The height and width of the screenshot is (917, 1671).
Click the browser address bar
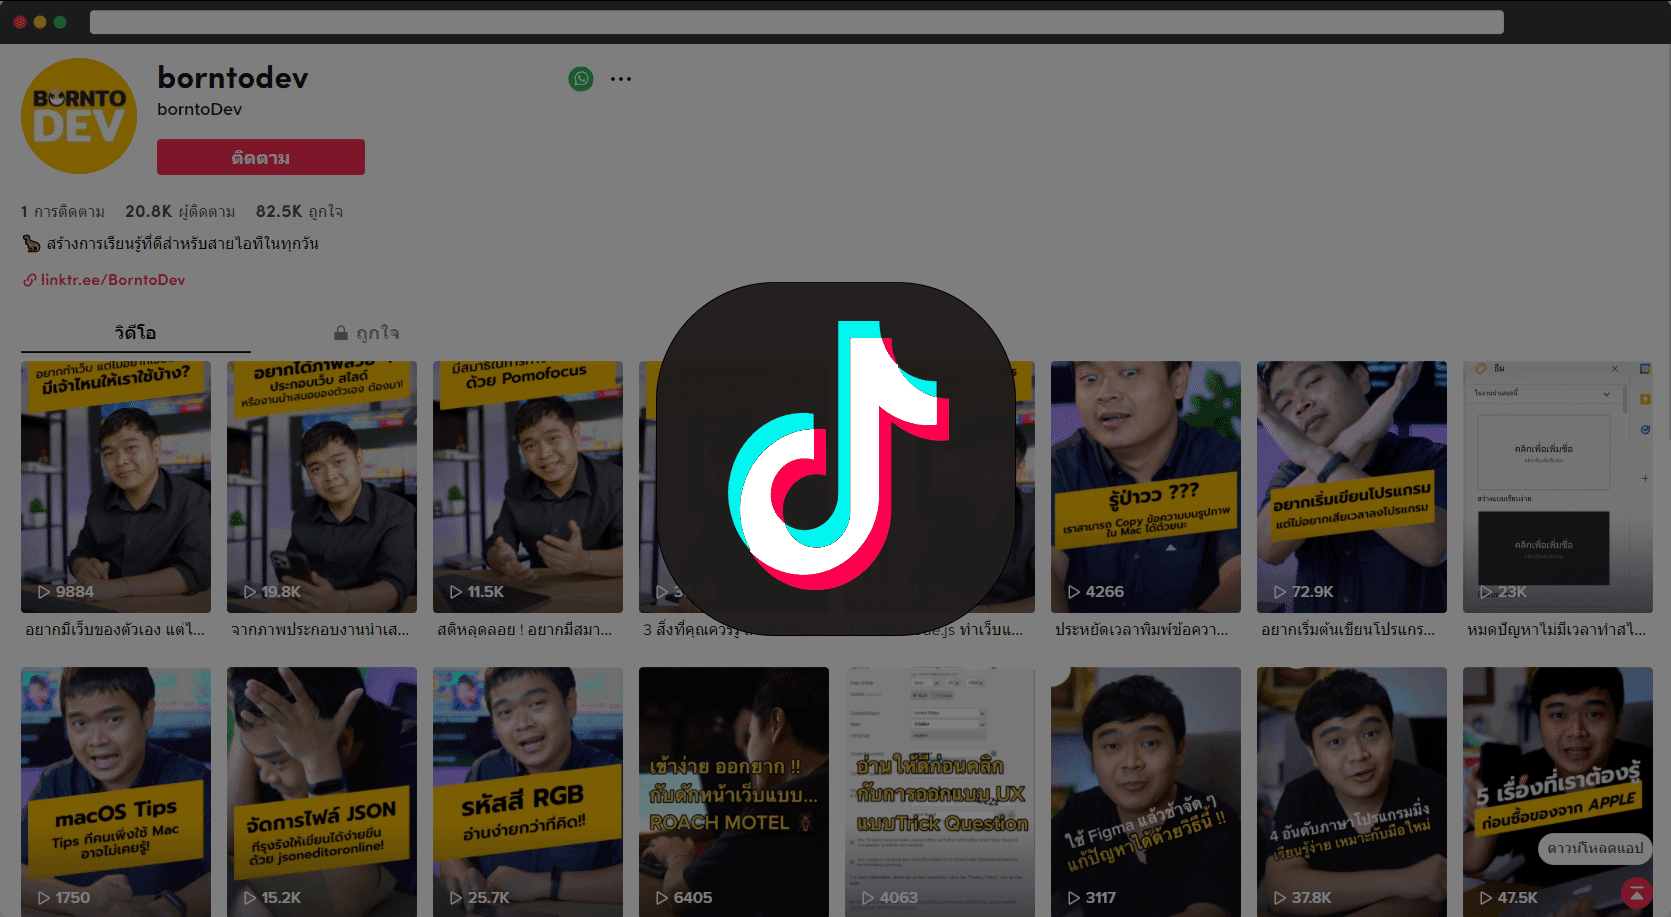(797, 22)
